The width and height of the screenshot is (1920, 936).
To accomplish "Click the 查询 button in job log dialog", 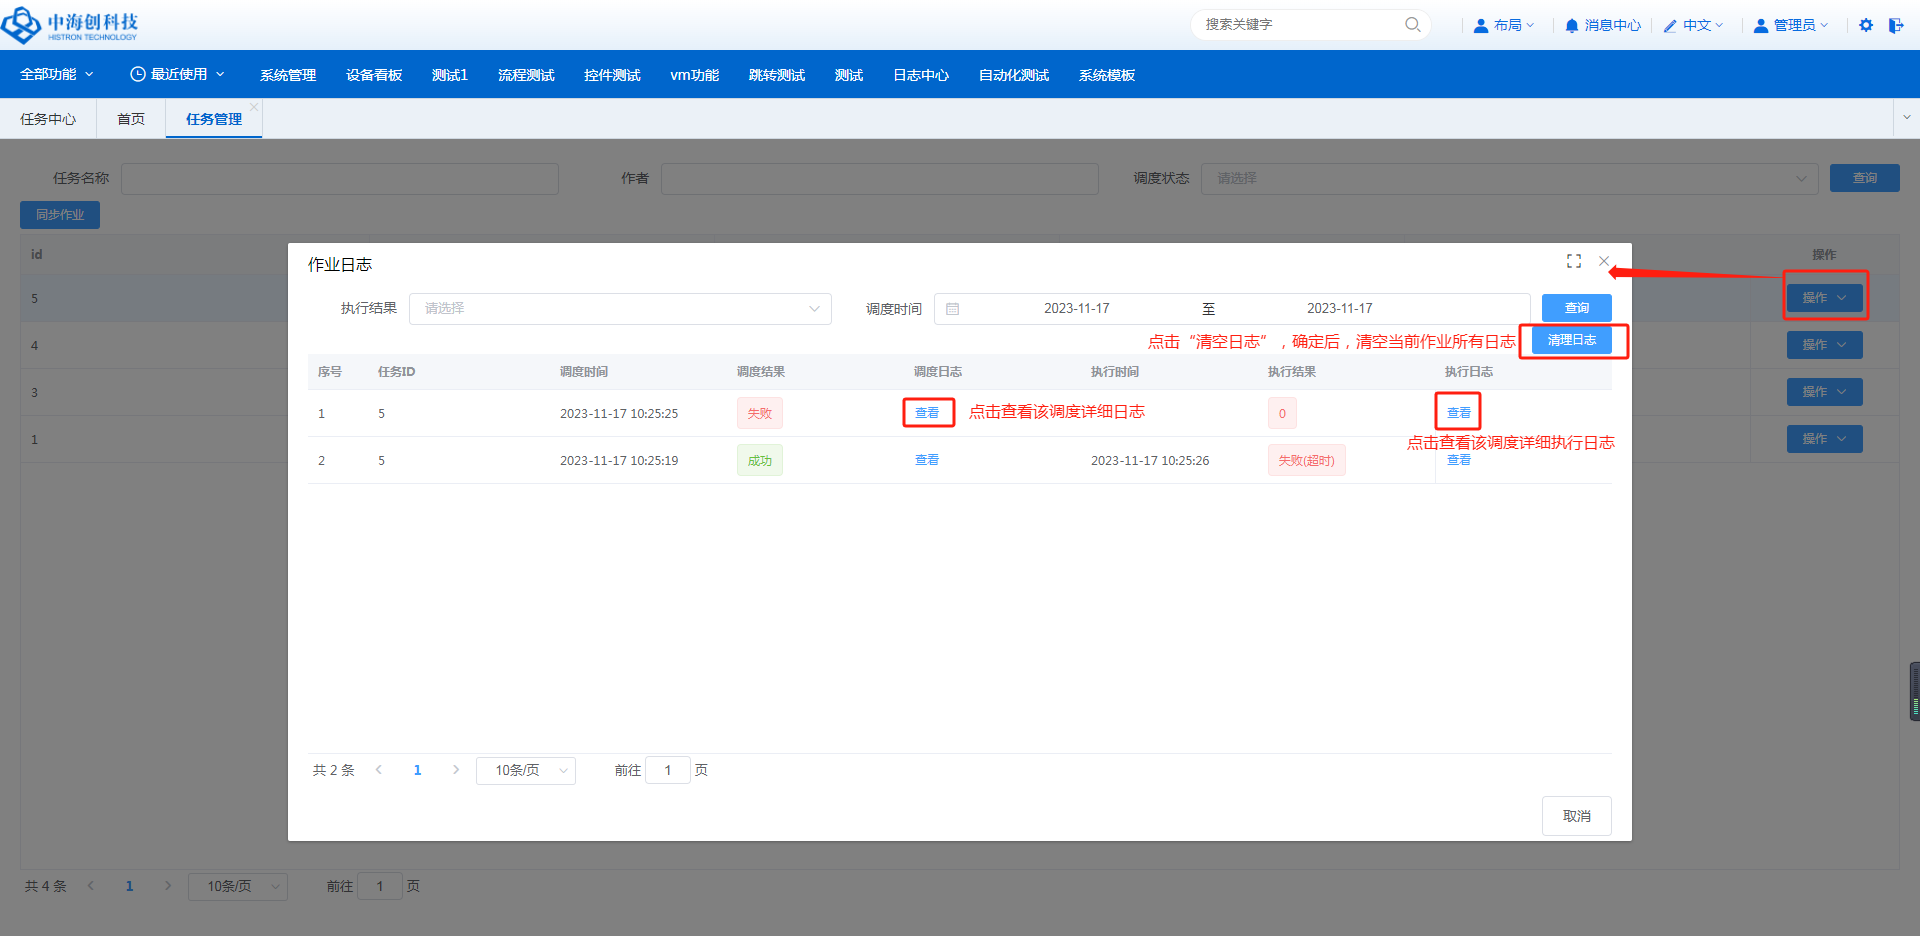I will (x=1576, y=308).
